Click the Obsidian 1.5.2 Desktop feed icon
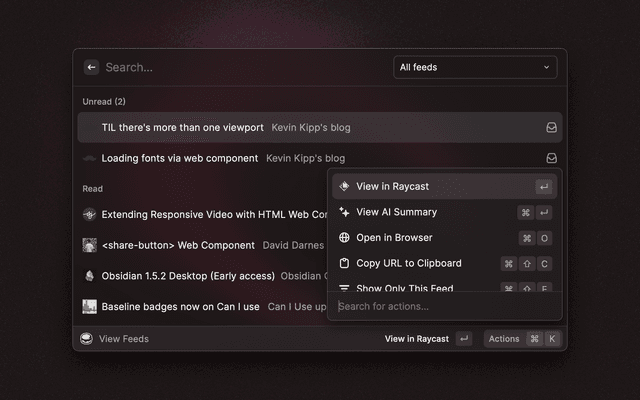This screenshot has width=640, height=400. tap(89, 276)
